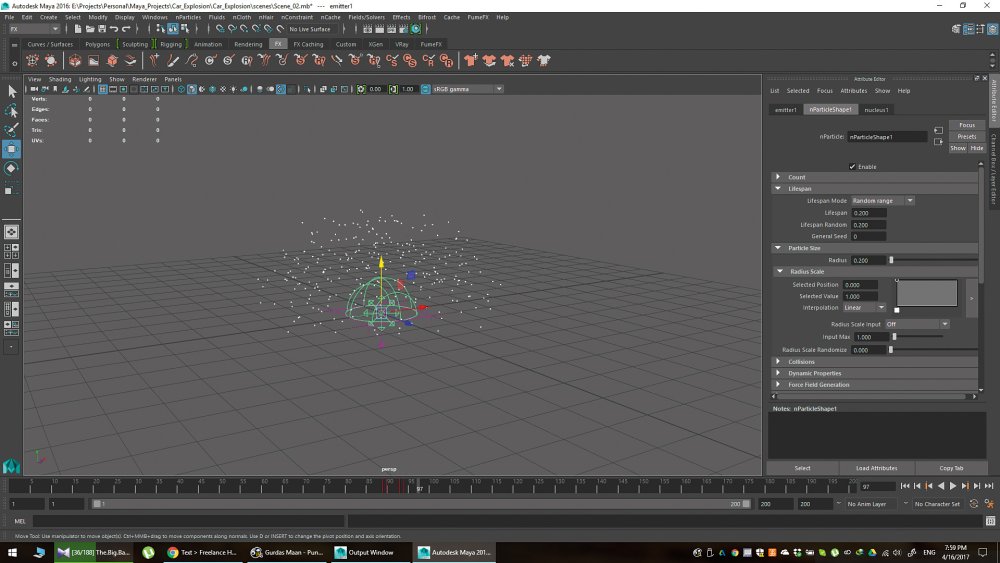Click the Select button at panel bottom
The width and height of the screenshot is (1000, 563).
pos(802,468)
